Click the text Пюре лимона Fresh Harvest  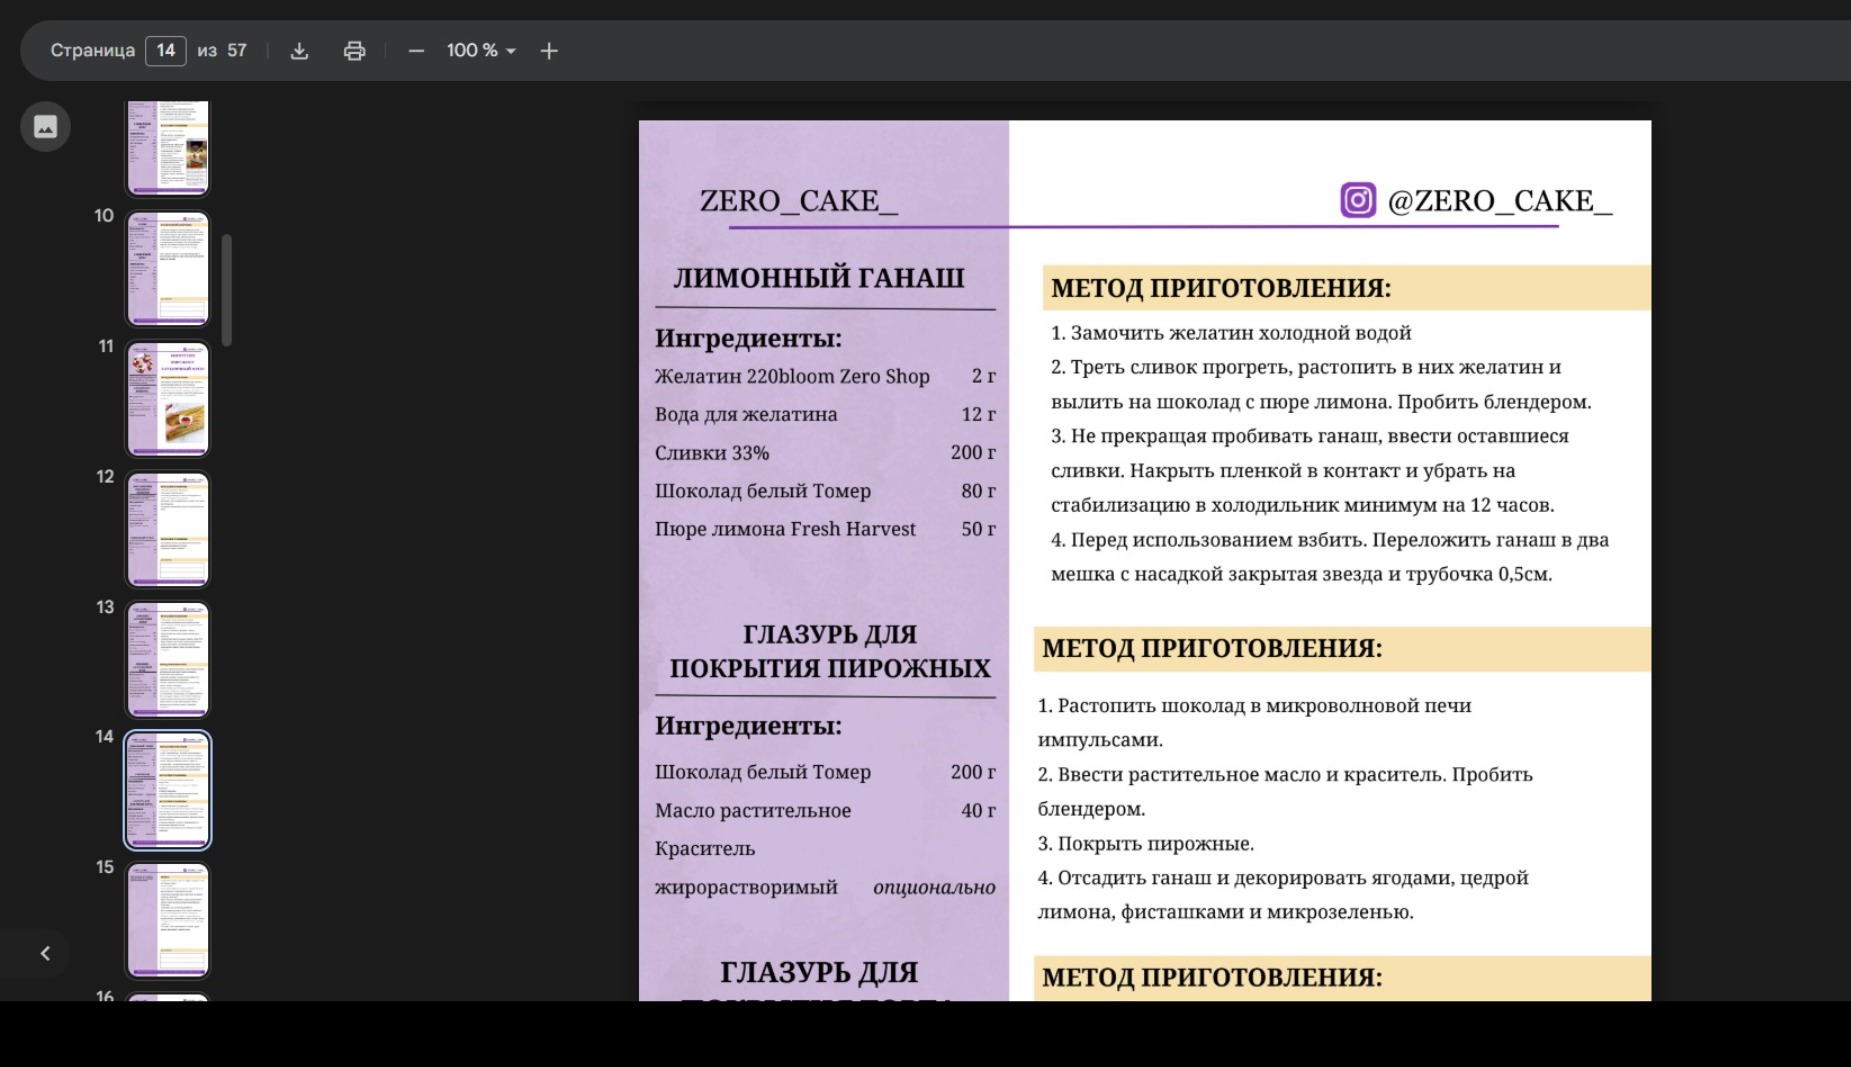coord(785,529)
